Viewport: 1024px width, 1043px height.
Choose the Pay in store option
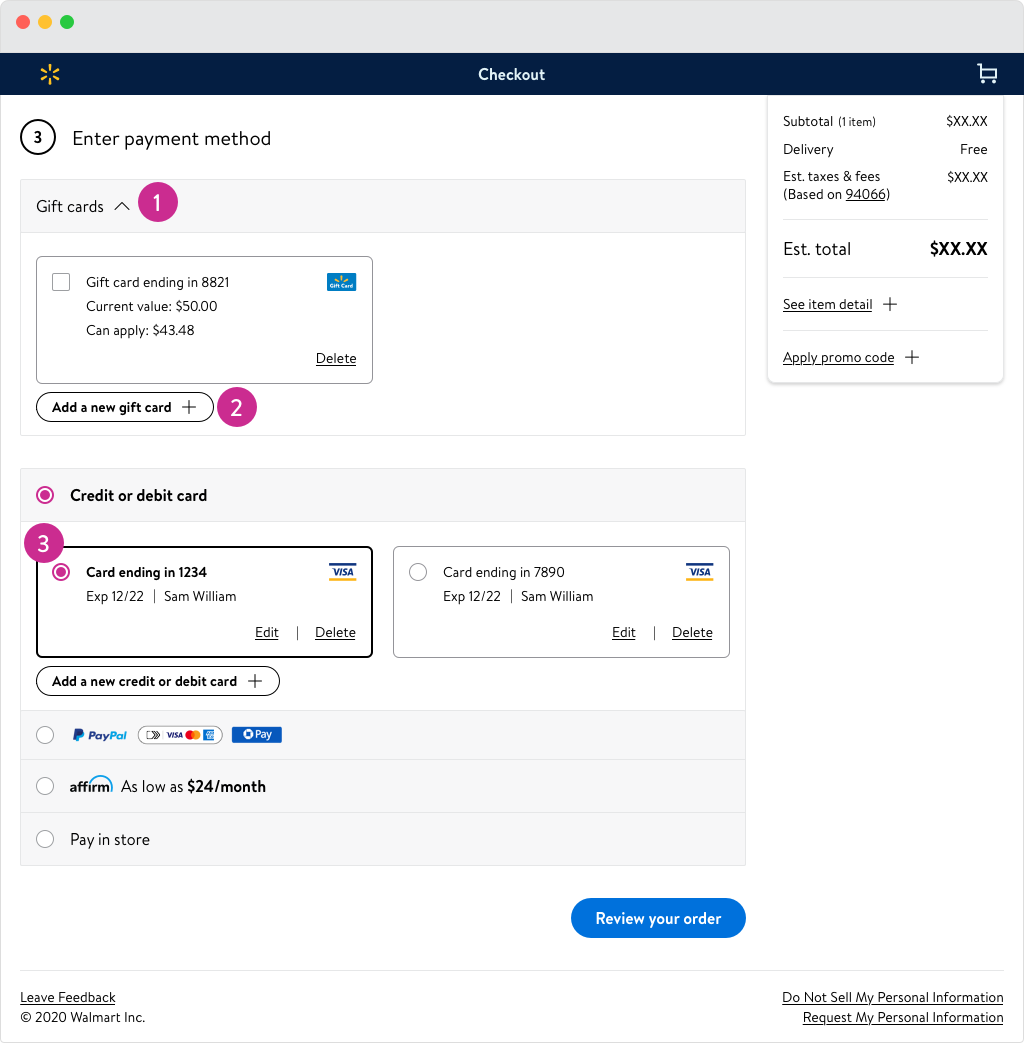click(45, 839)
